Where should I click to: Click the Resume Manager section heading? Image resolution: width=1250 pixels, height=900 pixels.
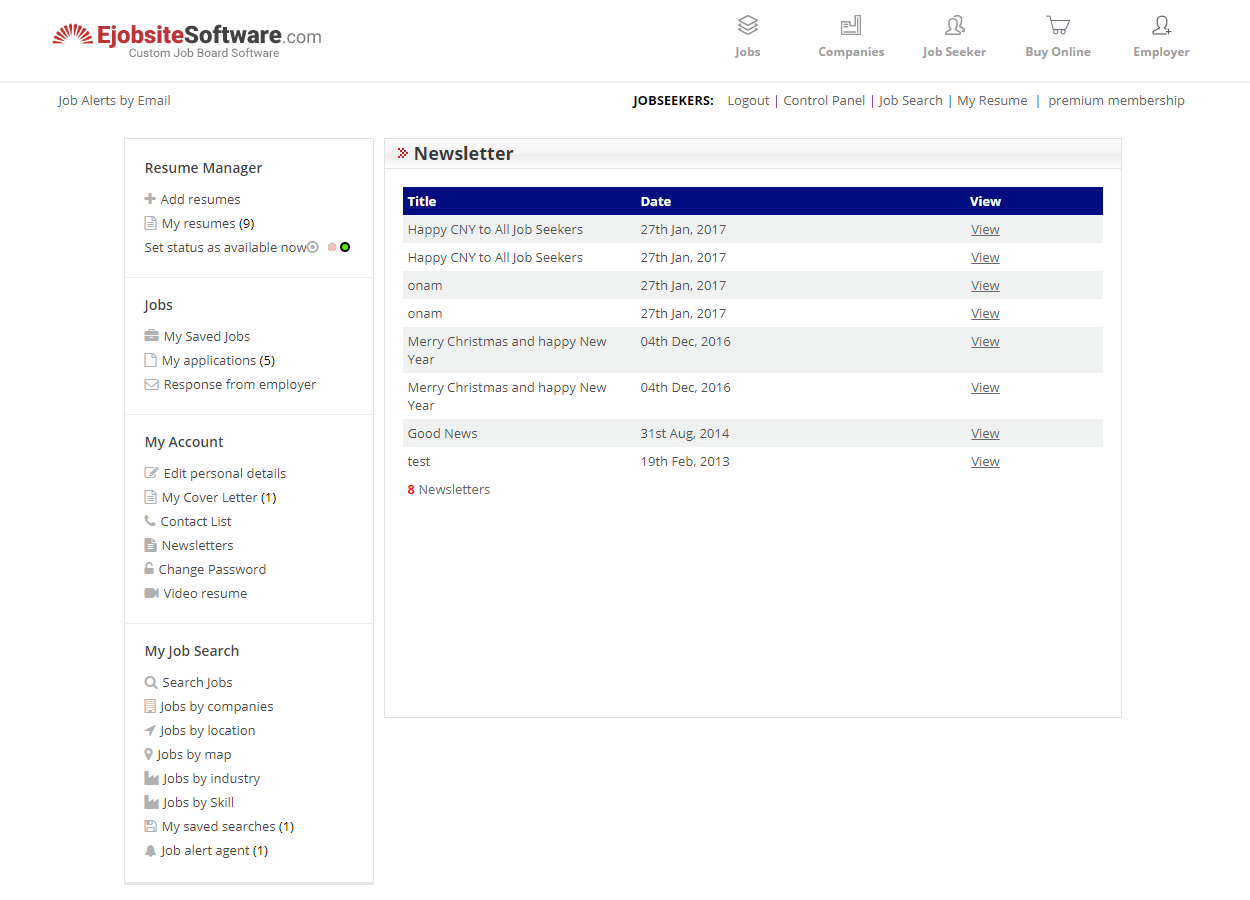(203, 168)
